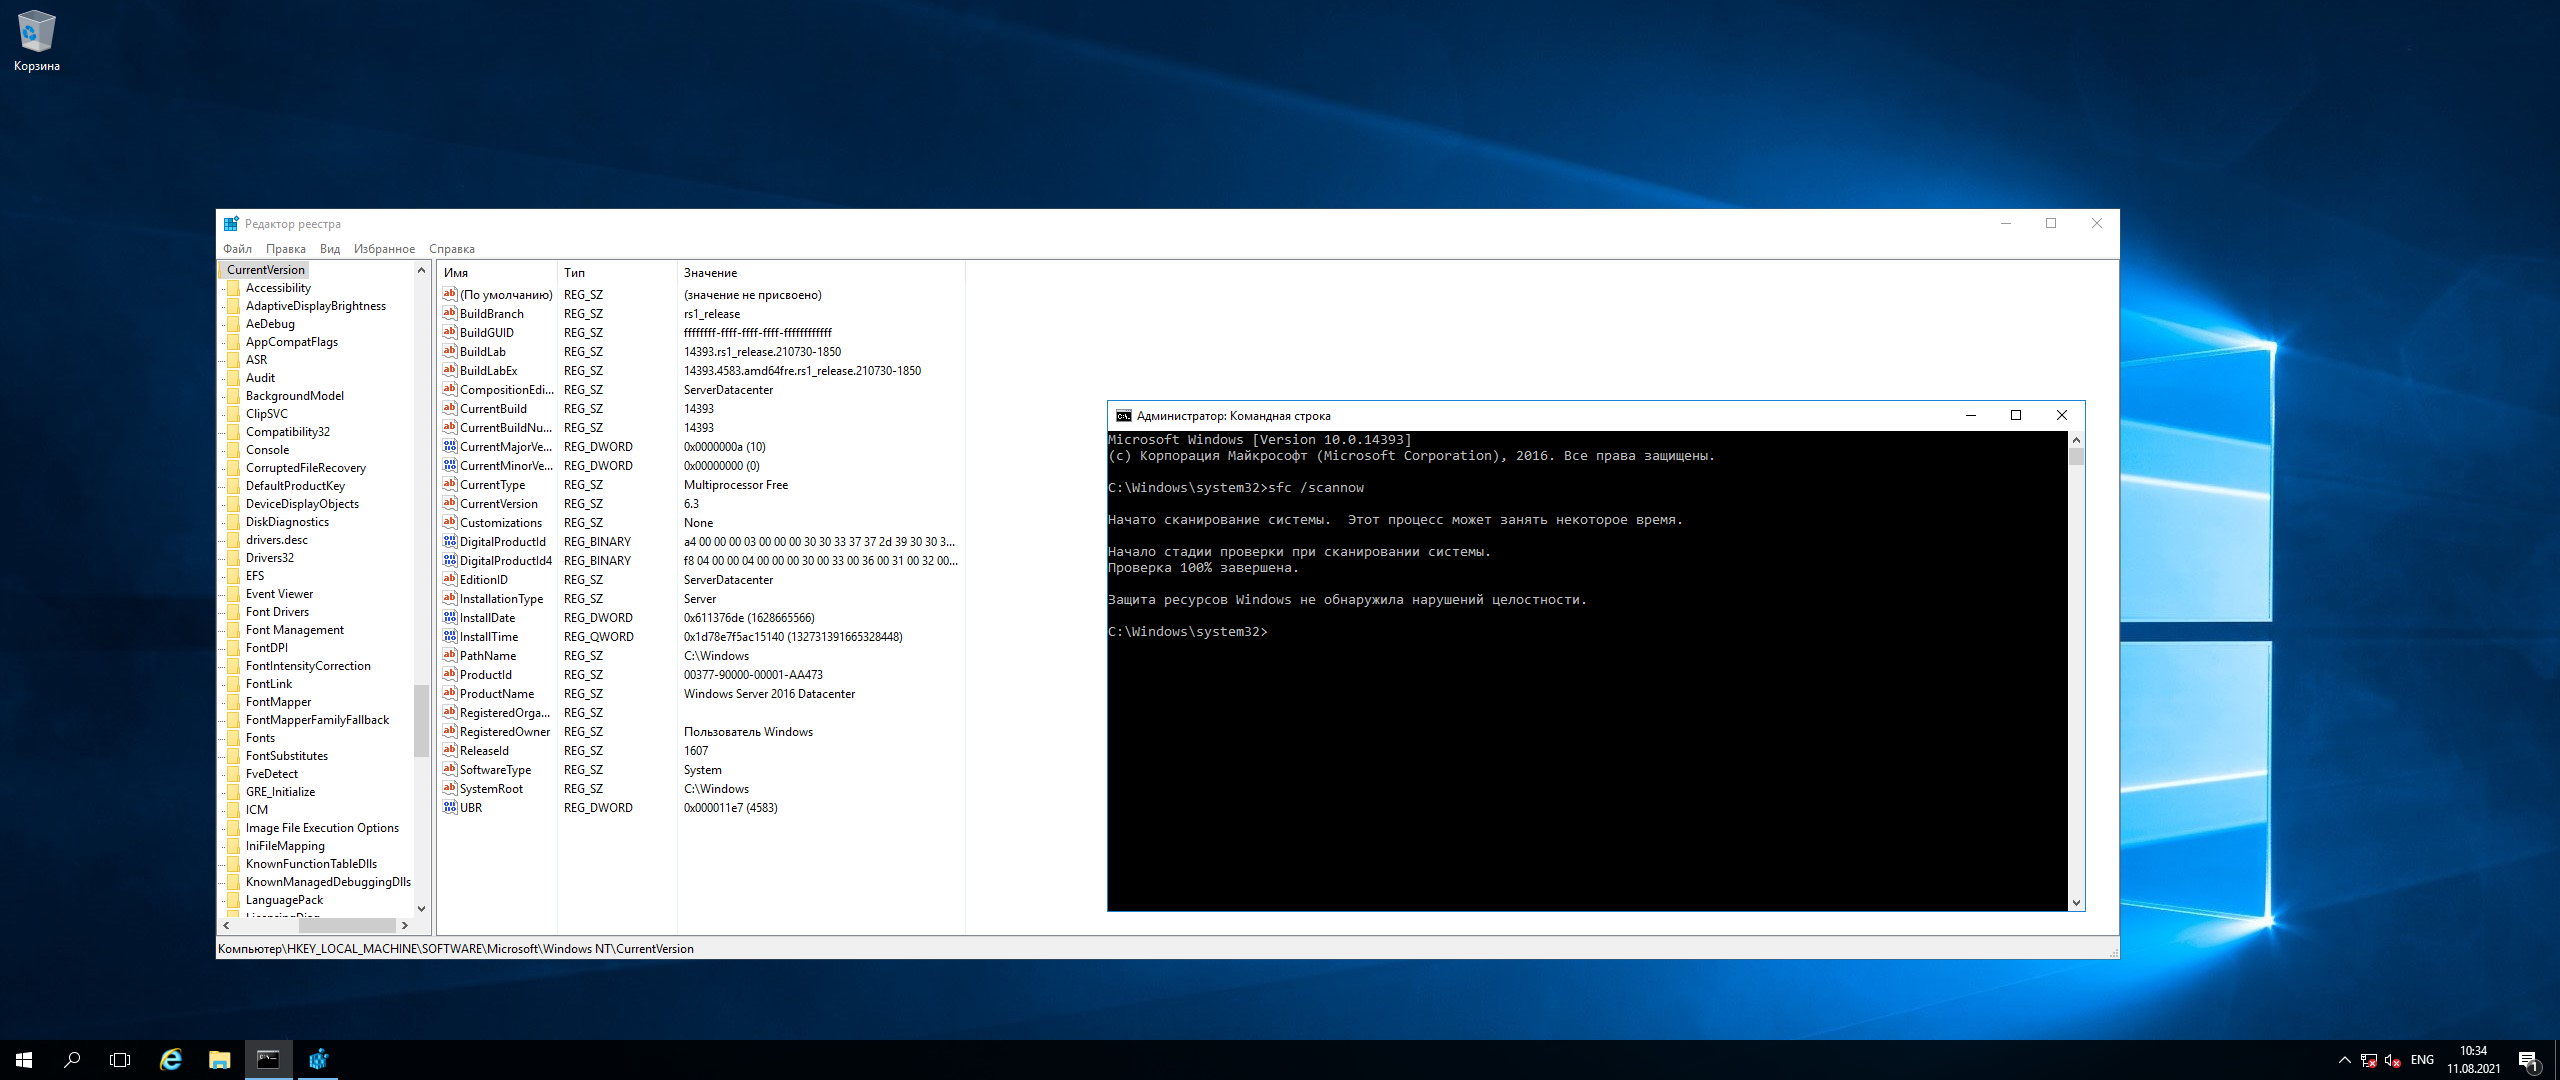Viewport: 2560px width, 1080px height.
Task: Click Command Prompt scrollbar thumb
Action: pyautogui.click(x=2076, y=457)
